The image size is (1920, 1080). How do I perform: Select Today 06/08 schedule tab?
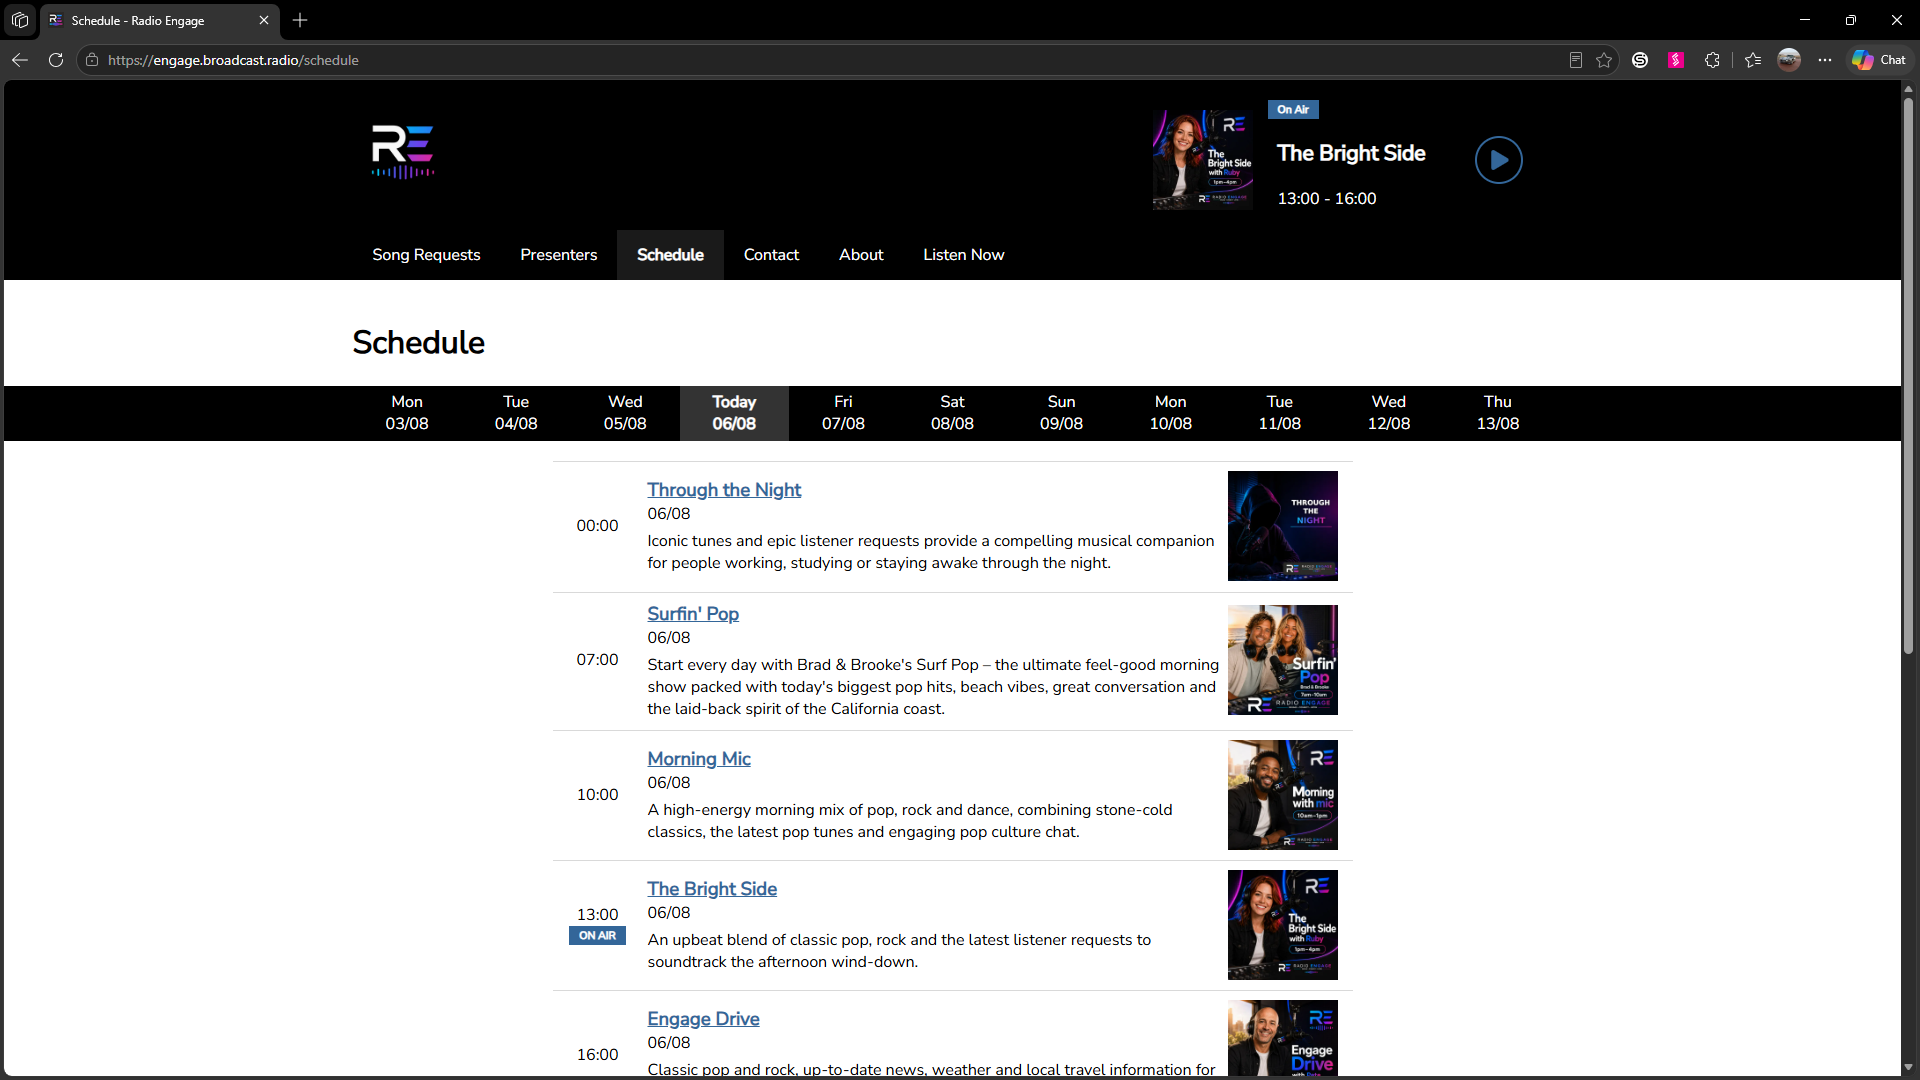click(x=734, y=413)
